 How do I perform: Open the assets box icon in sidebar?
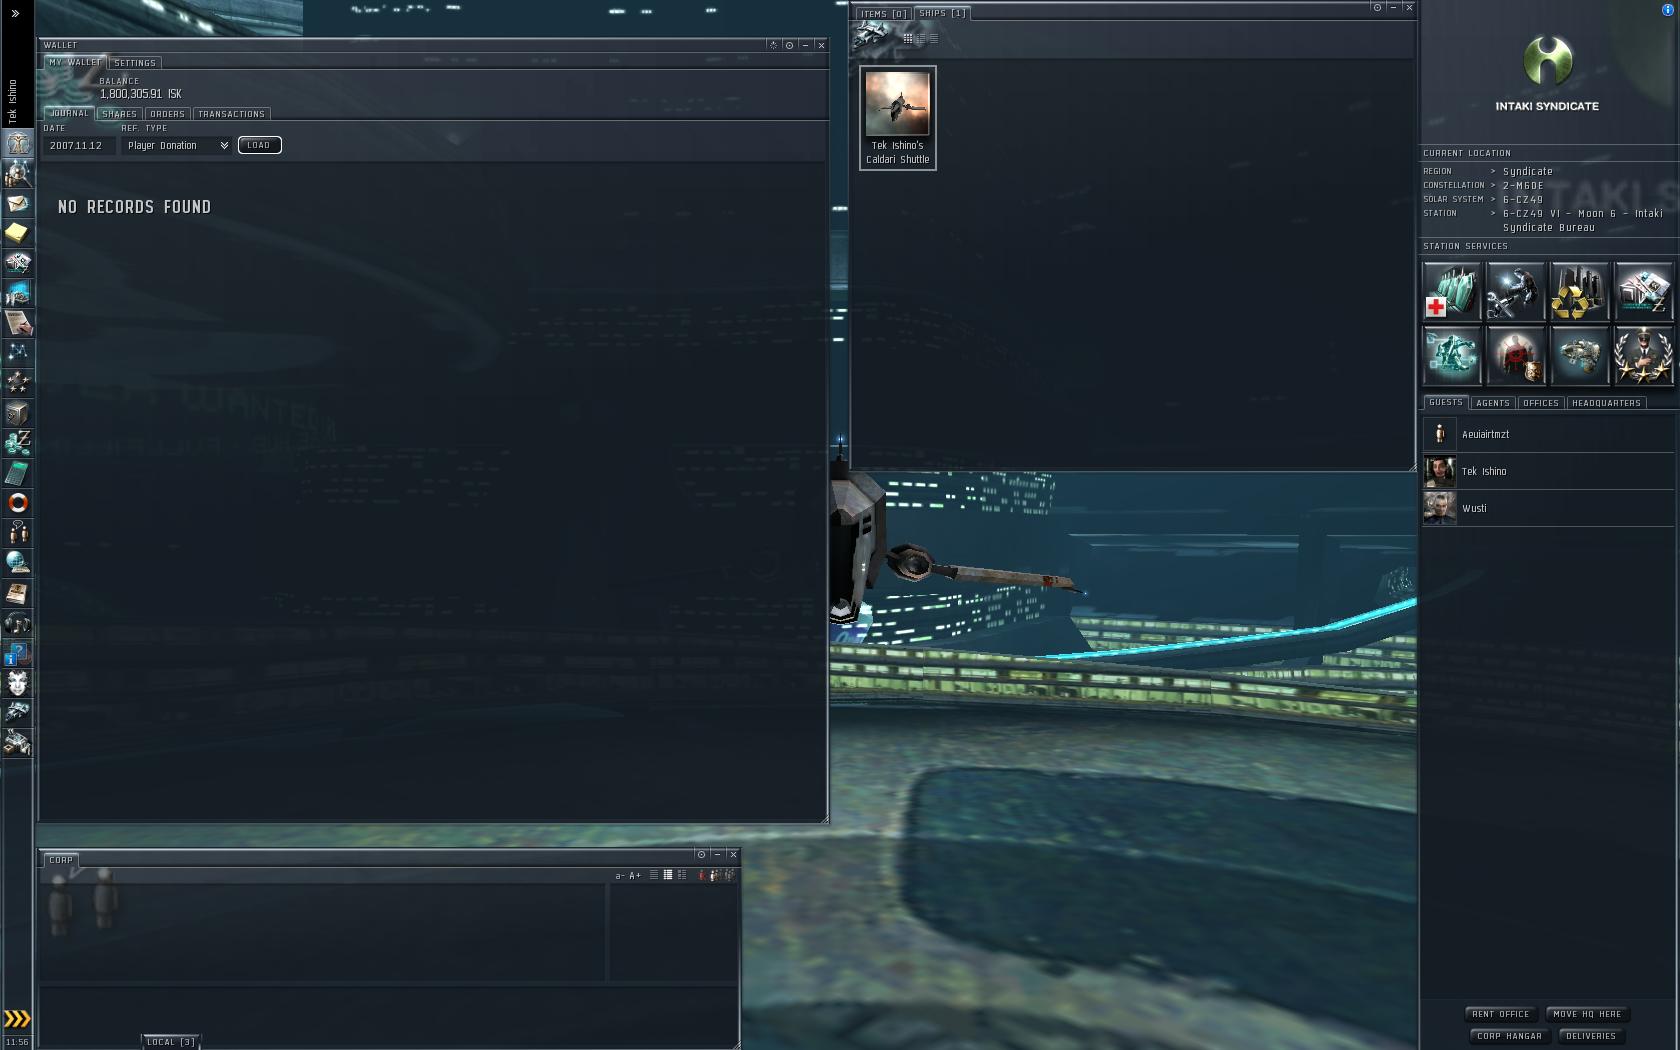pyautogui.click(x=18, y=413)
